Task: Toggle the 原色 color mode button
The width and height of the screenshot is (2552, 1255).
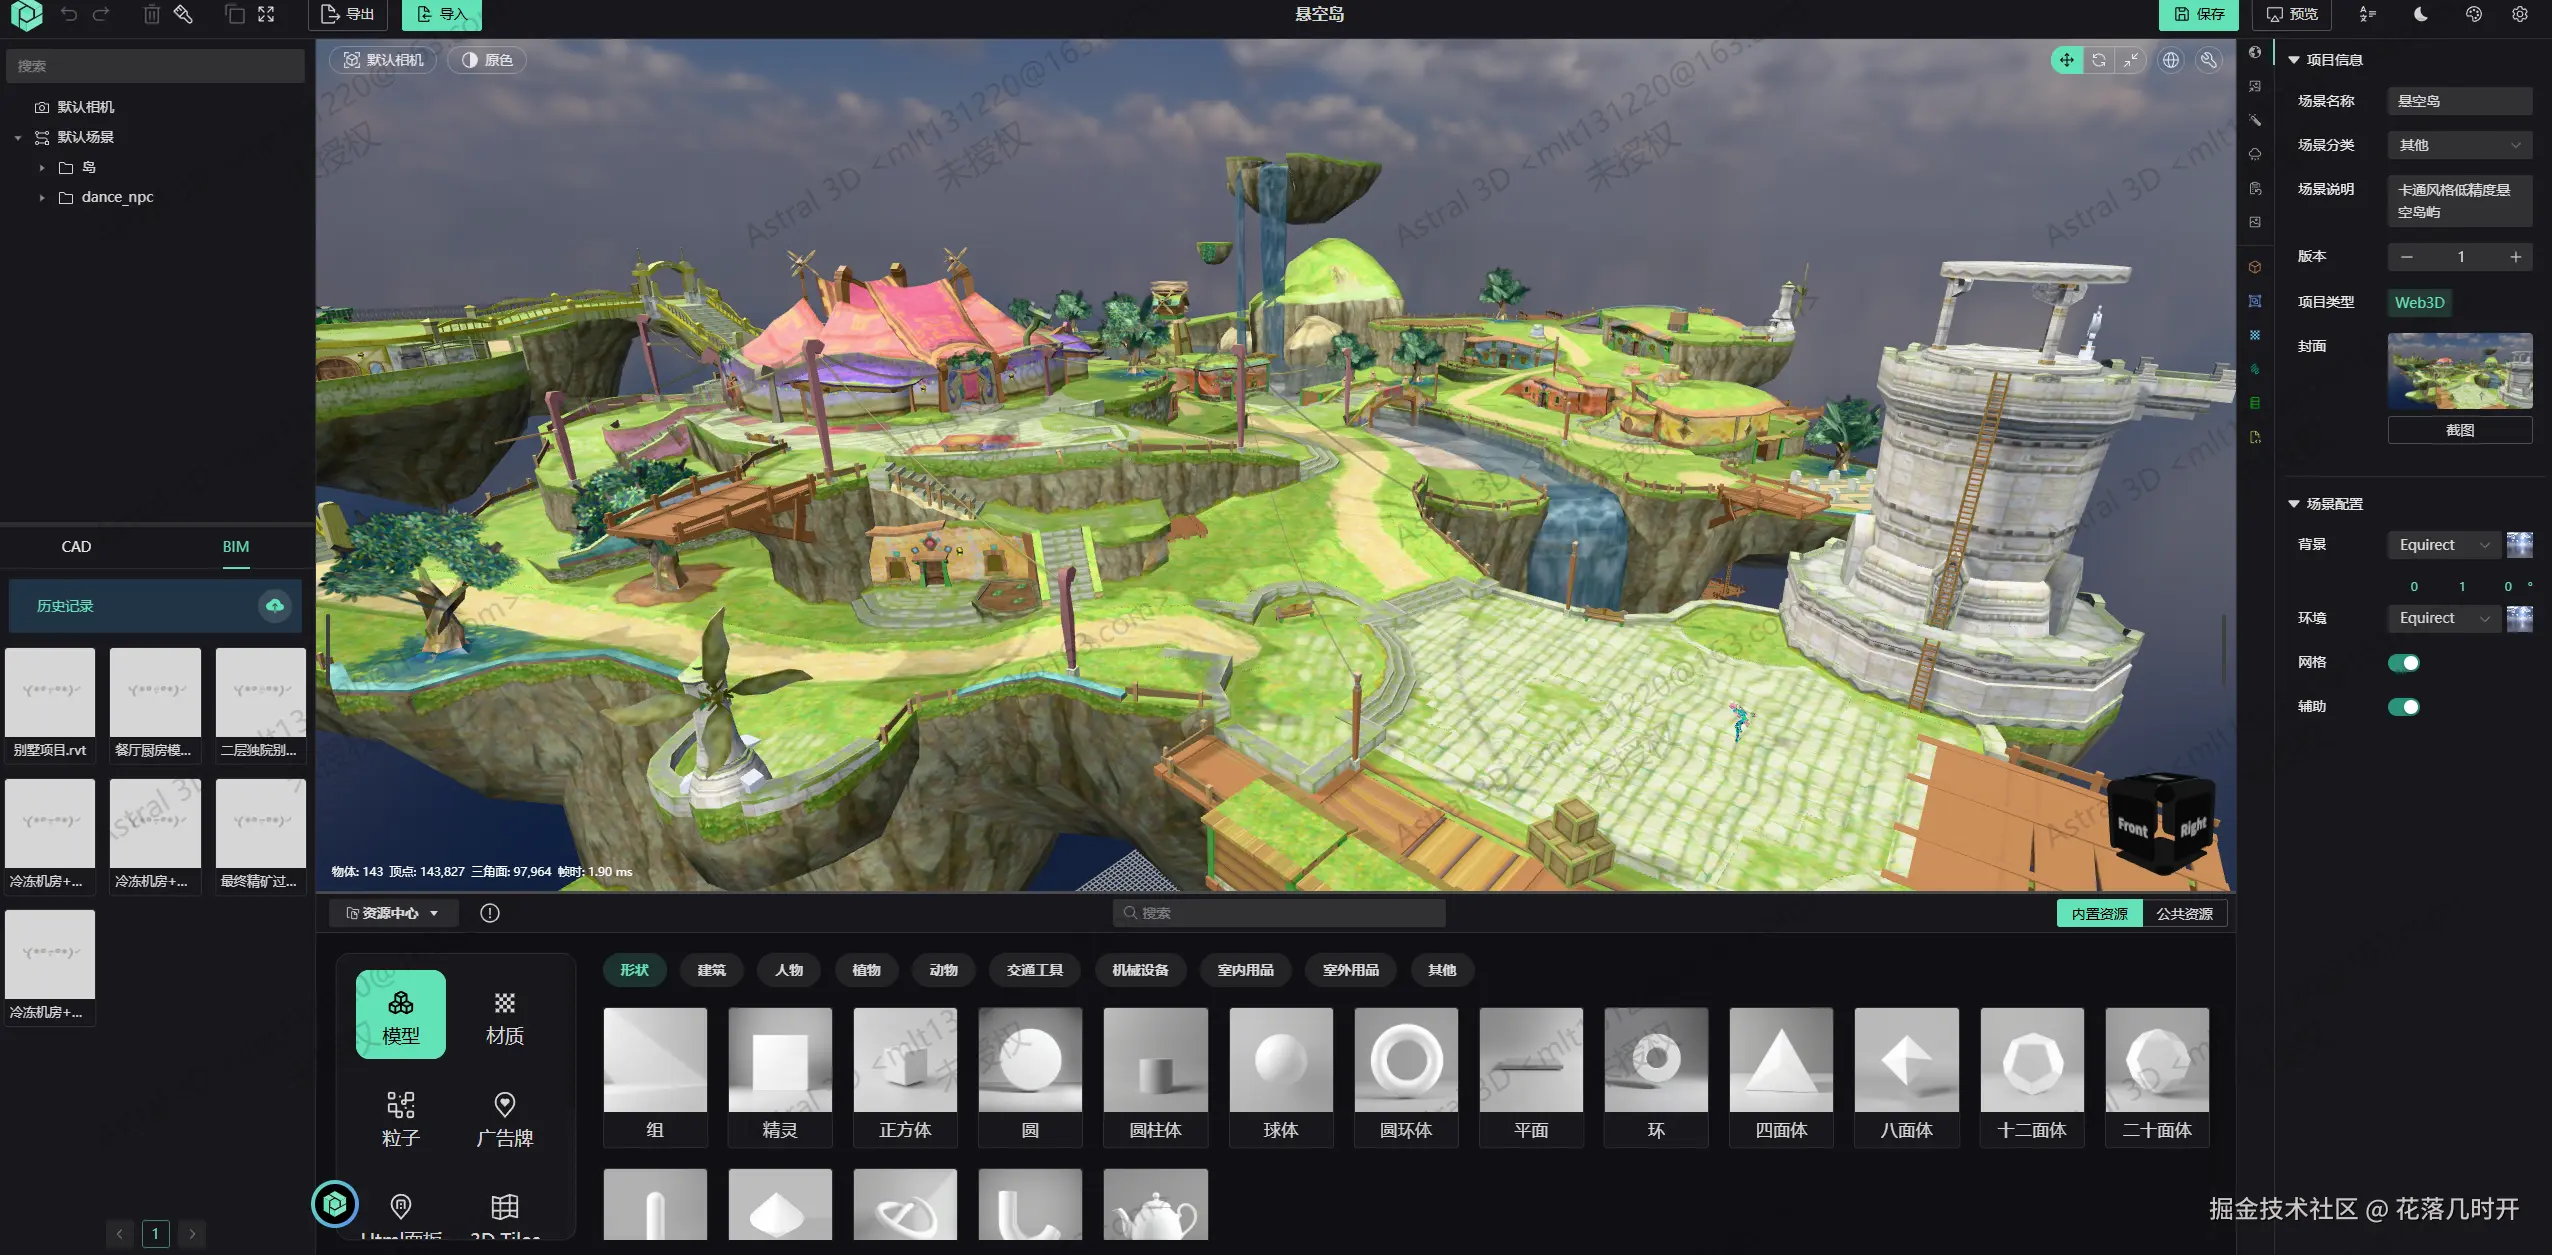Action: click(x=487, y=60)
